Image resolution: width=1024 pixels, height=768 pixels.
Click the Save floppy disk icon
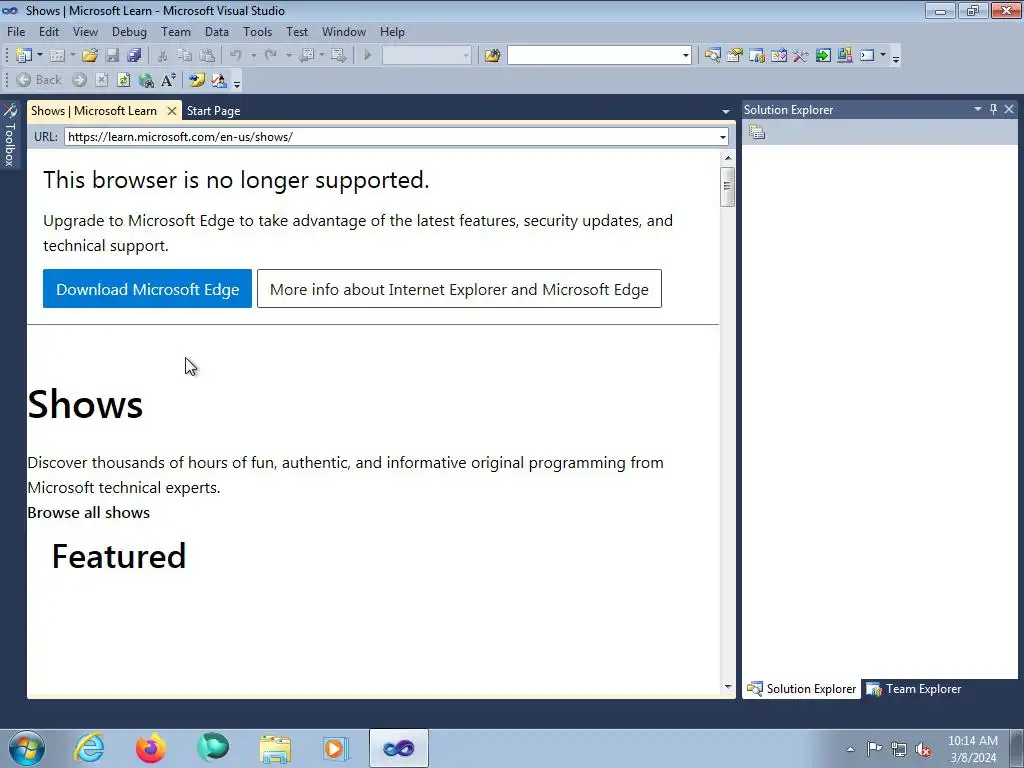click(112, 56)
